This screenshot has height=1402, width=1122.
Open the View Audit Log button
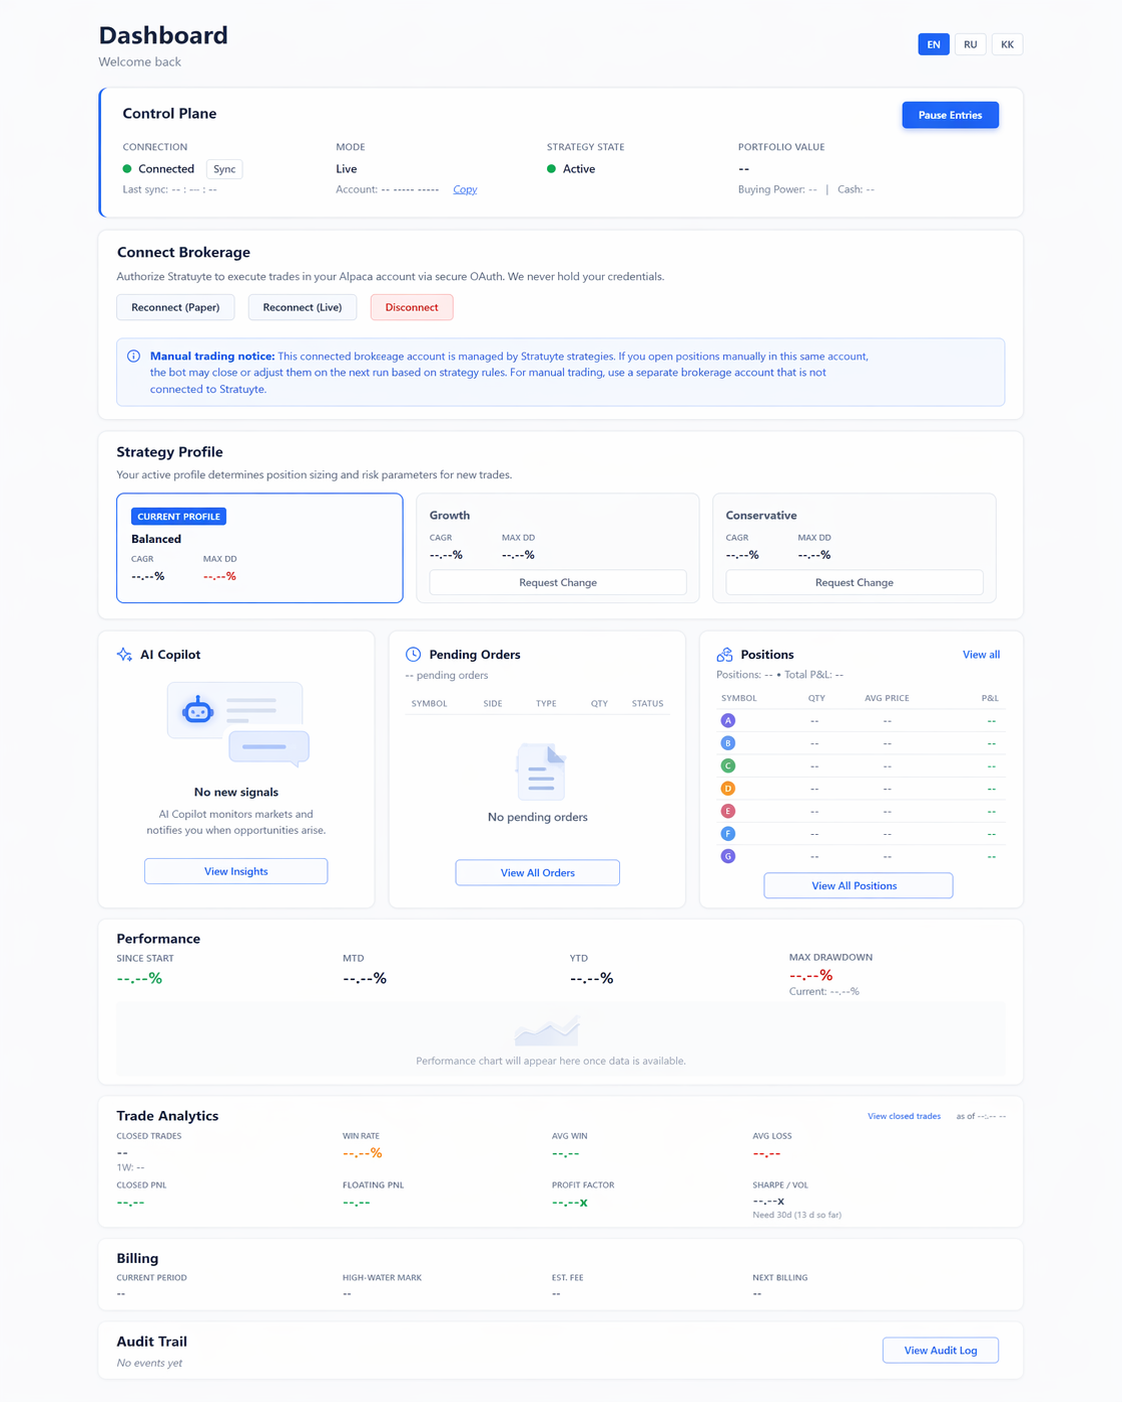tap(940, 1351)
